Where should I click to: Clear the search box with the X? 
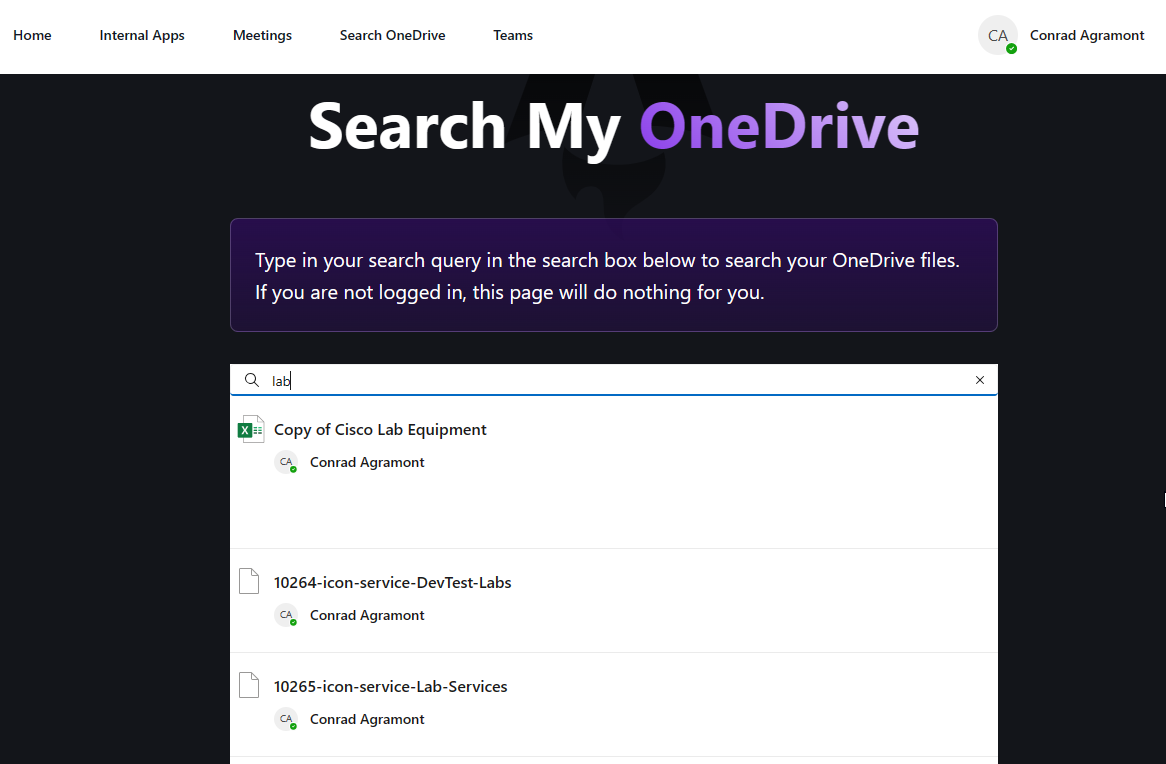tap(980, 380)
